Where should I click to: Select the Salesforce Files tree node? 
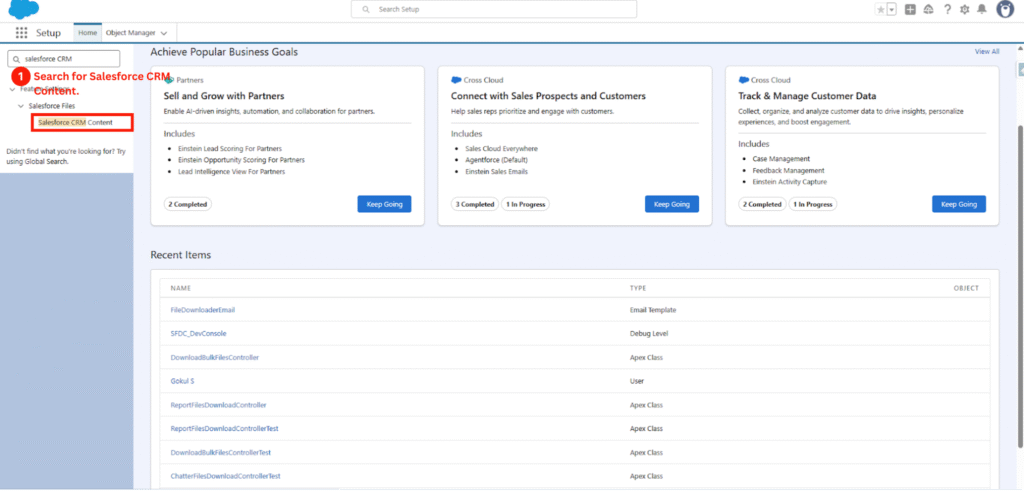[51, 105]
